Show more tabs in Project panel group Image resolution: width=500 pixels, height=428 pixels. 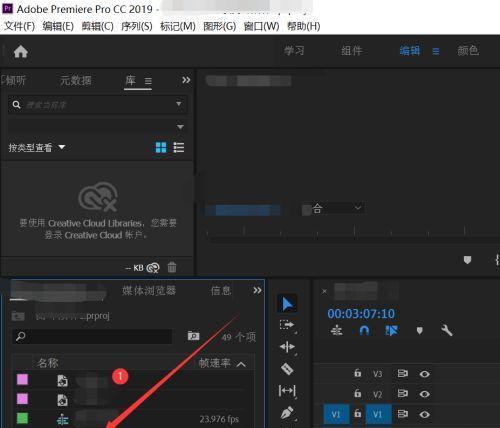coord(257,290)
